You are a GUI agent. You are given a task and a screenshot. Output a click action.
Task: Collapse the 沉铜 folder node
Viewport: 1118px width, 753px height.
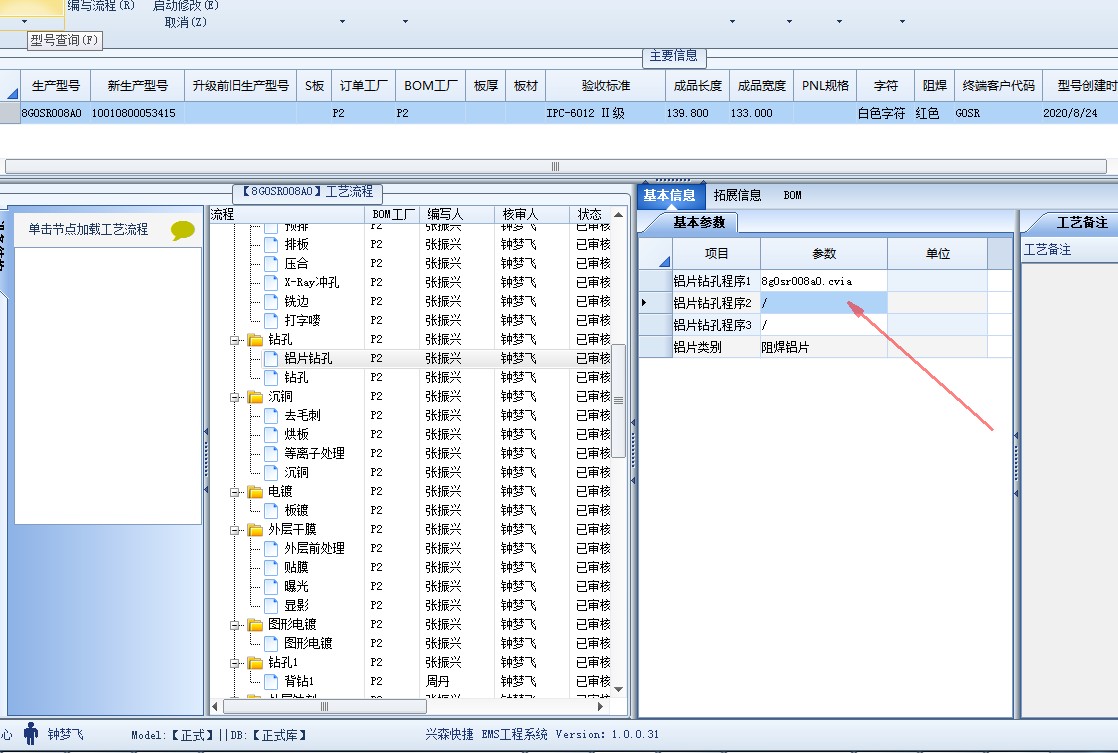(235, 397)
